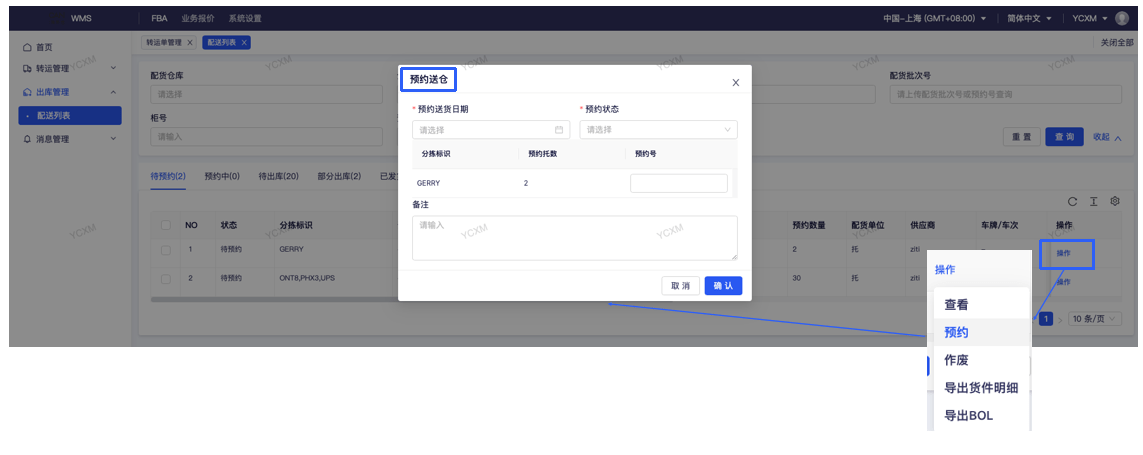Open the 系统设置 top menu
The width and height of the screenshot is (1143, 455).
pos(244,18)
